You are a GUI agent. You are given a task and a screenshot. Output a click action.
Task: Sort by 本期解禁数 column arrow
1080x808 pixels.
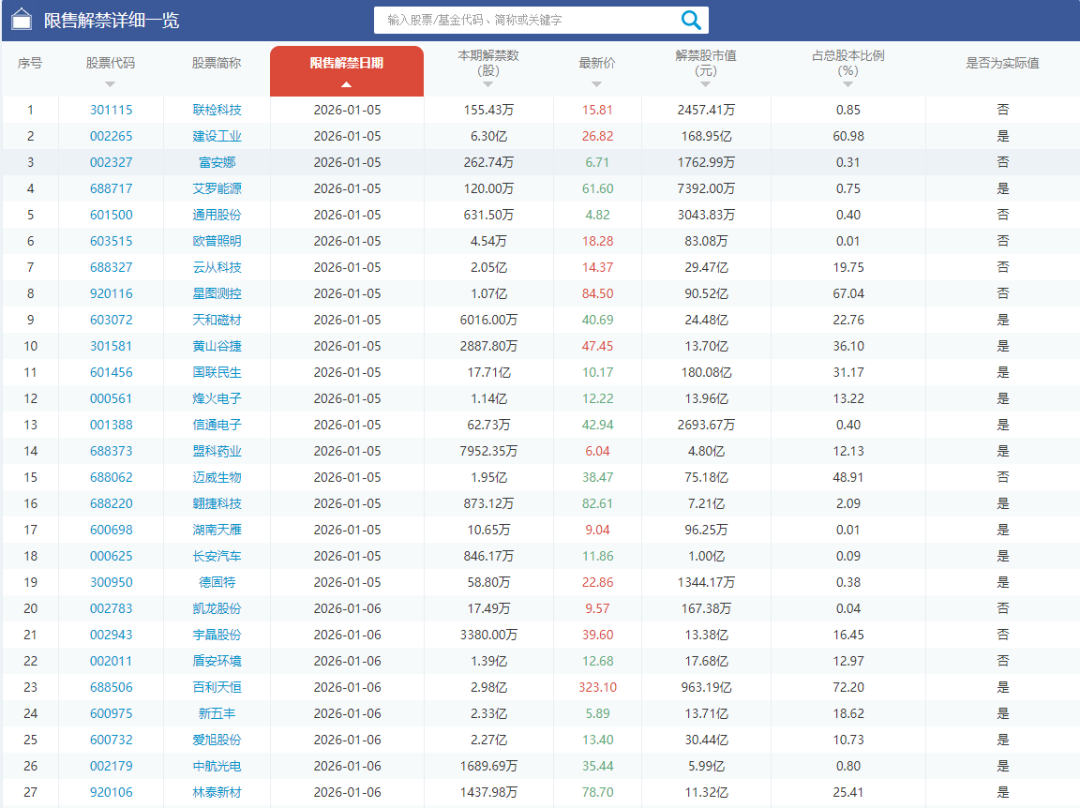pyautogui.click(x=488, y=84)
